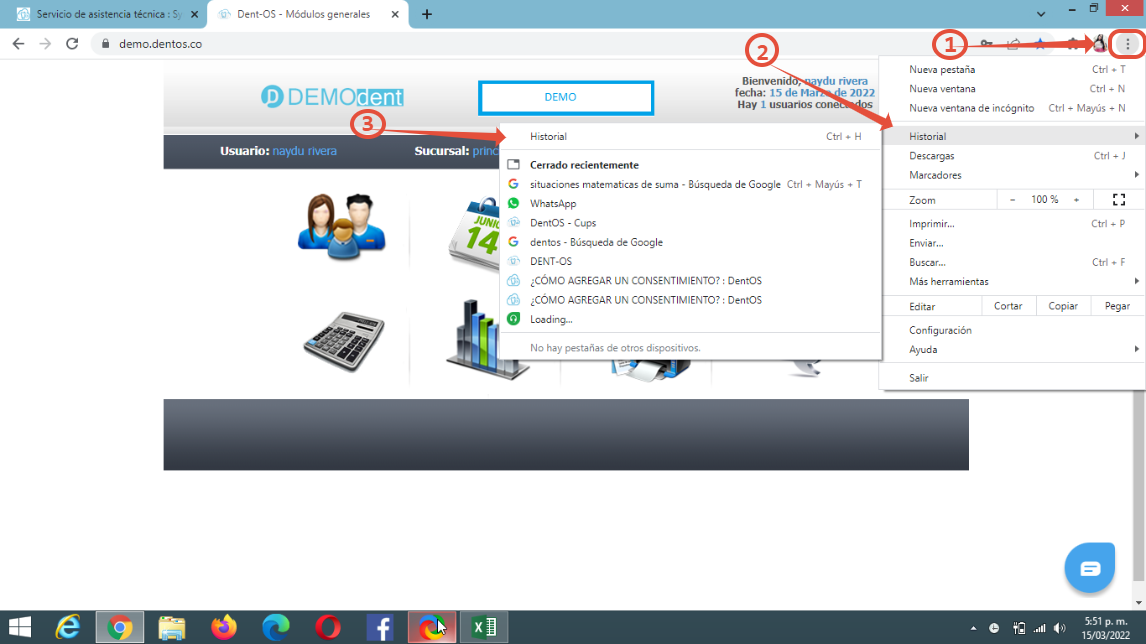Show hidden system tray icons

[973, 628]
